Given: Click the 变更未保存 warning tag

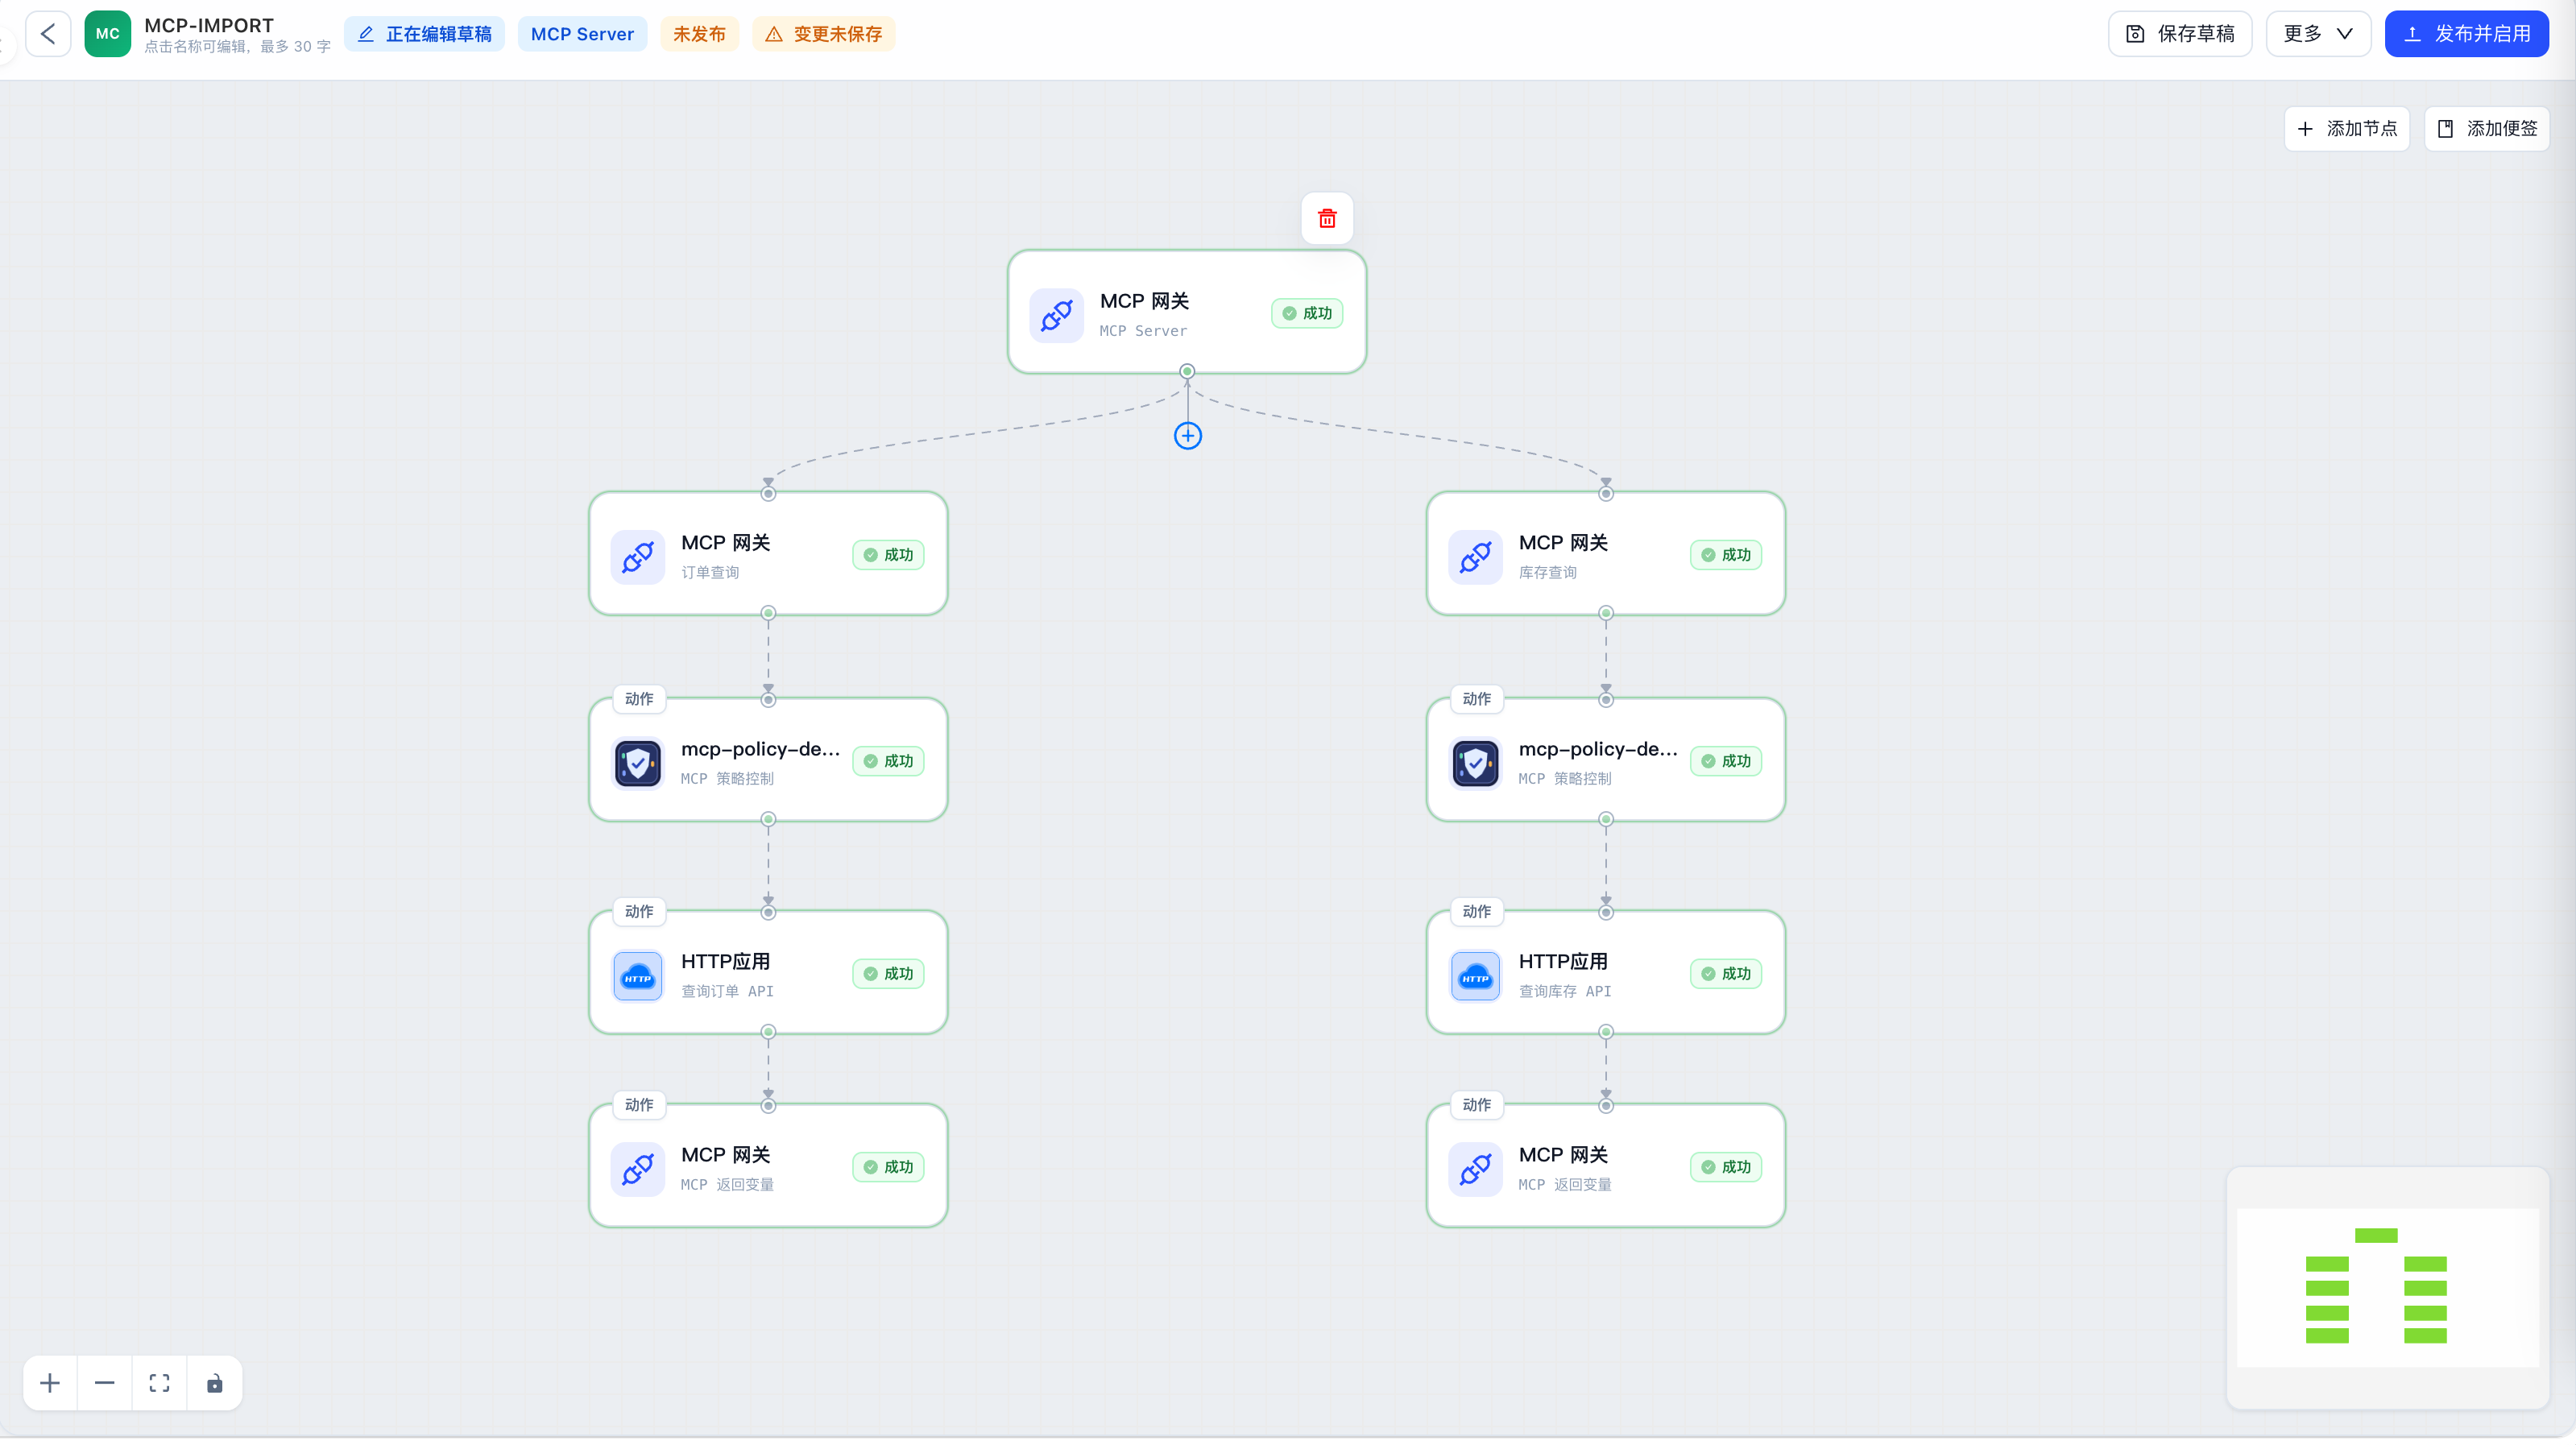Looking at the screenshot, I should click(x=824, y=34).
